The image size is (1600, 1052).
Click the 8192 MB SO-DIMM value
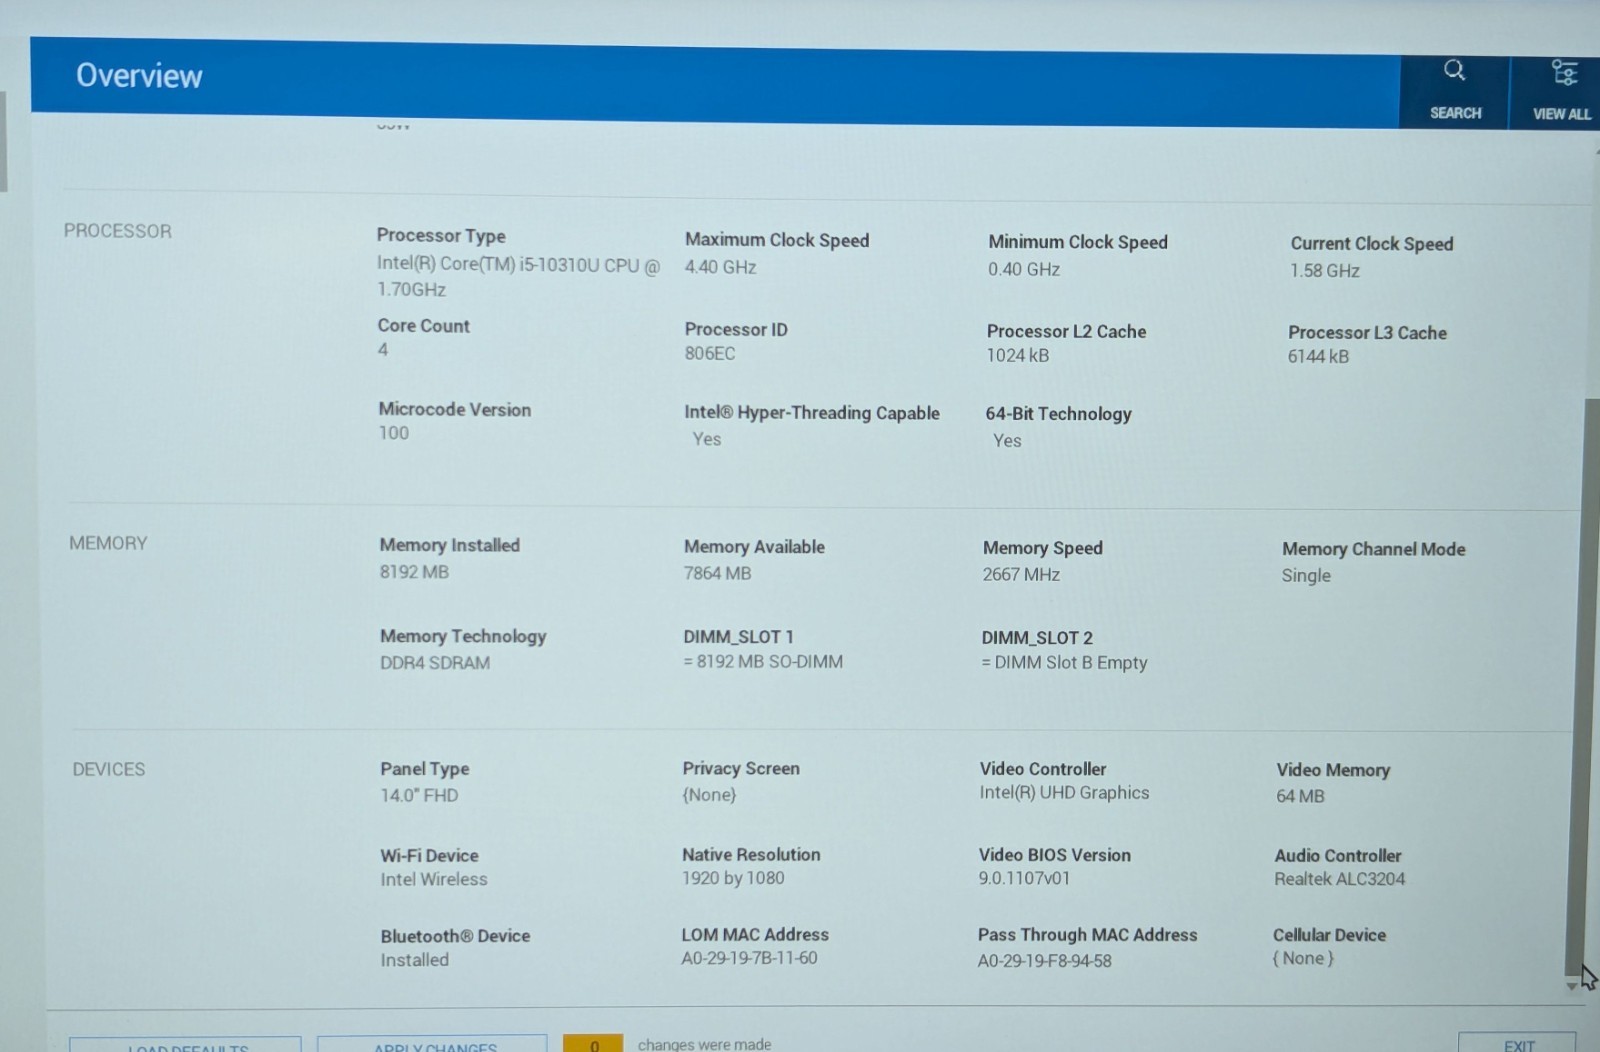763,662
